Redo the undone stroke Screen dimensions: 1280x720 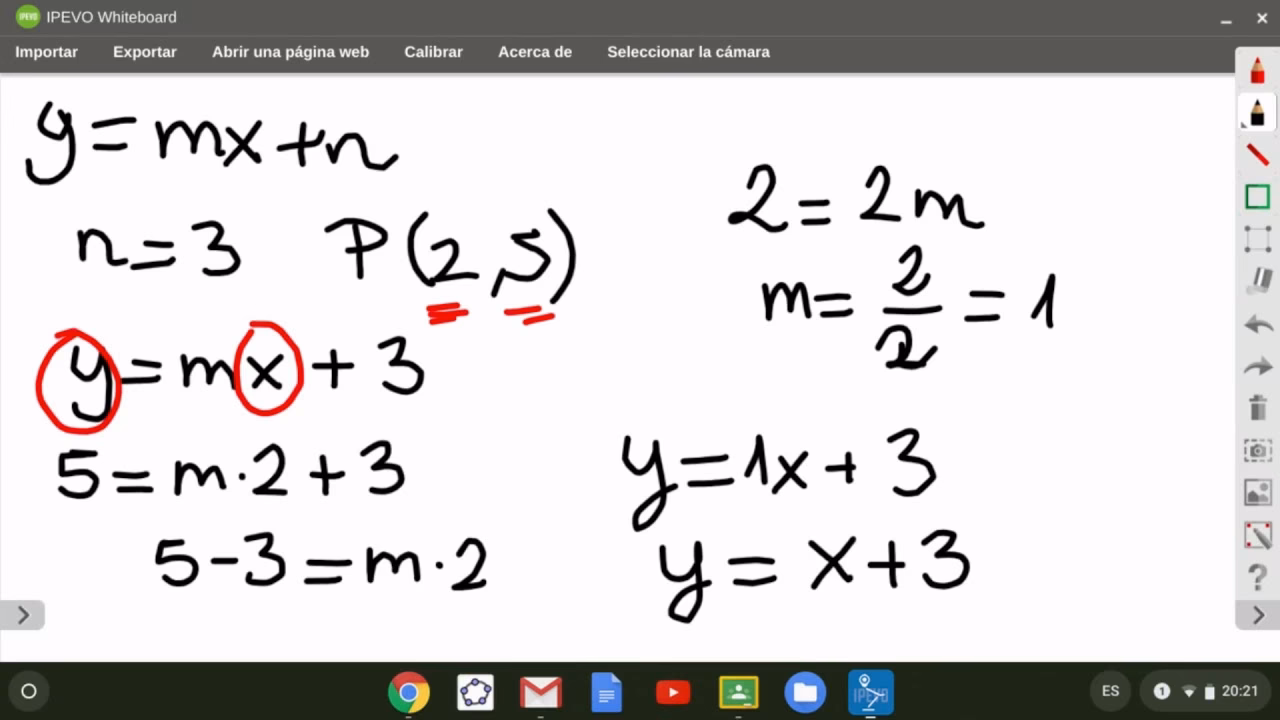click(1257, 366)
